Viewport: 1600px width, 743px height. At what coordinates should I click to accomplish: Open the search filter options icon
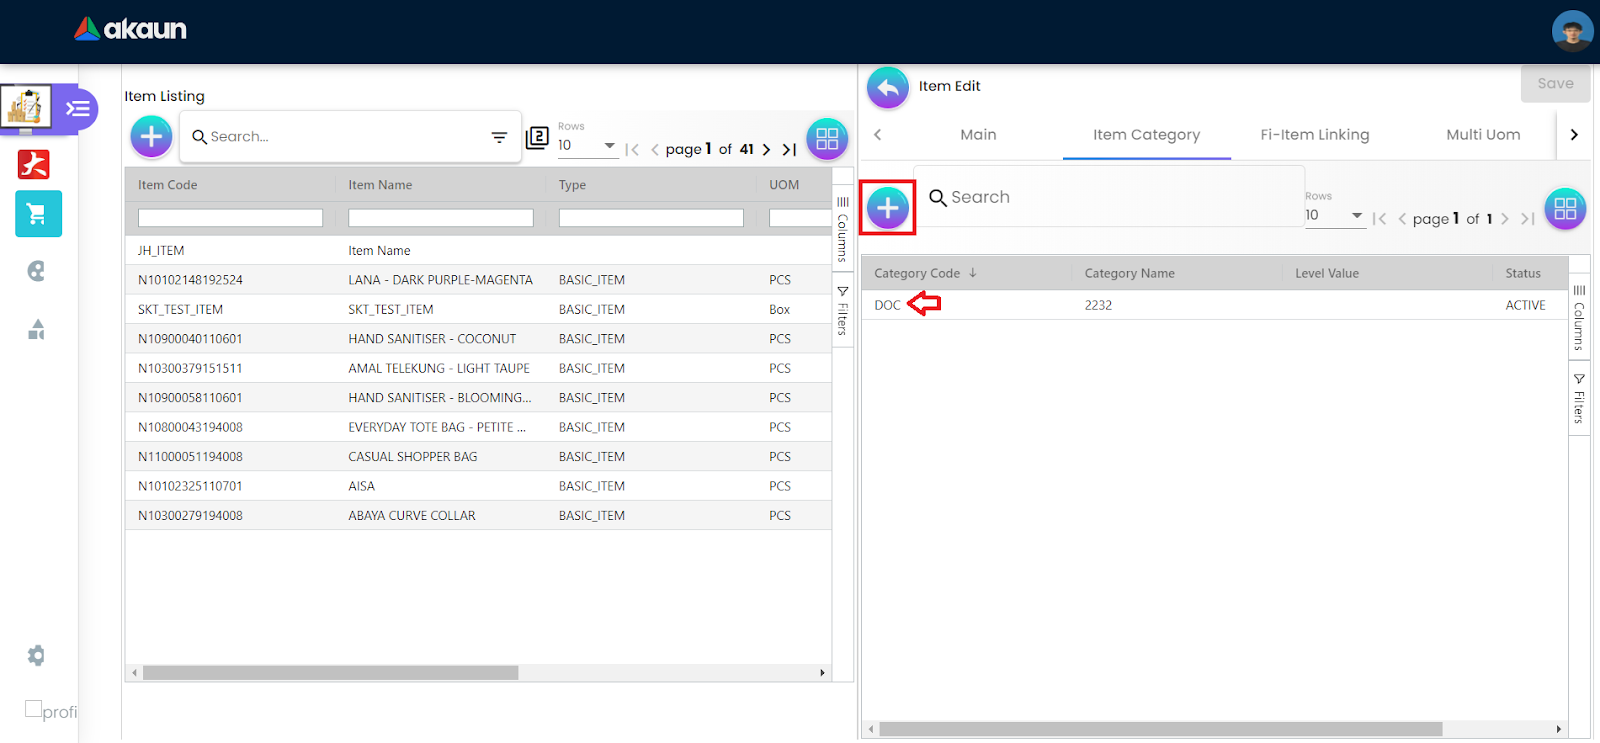pos(499,137)
